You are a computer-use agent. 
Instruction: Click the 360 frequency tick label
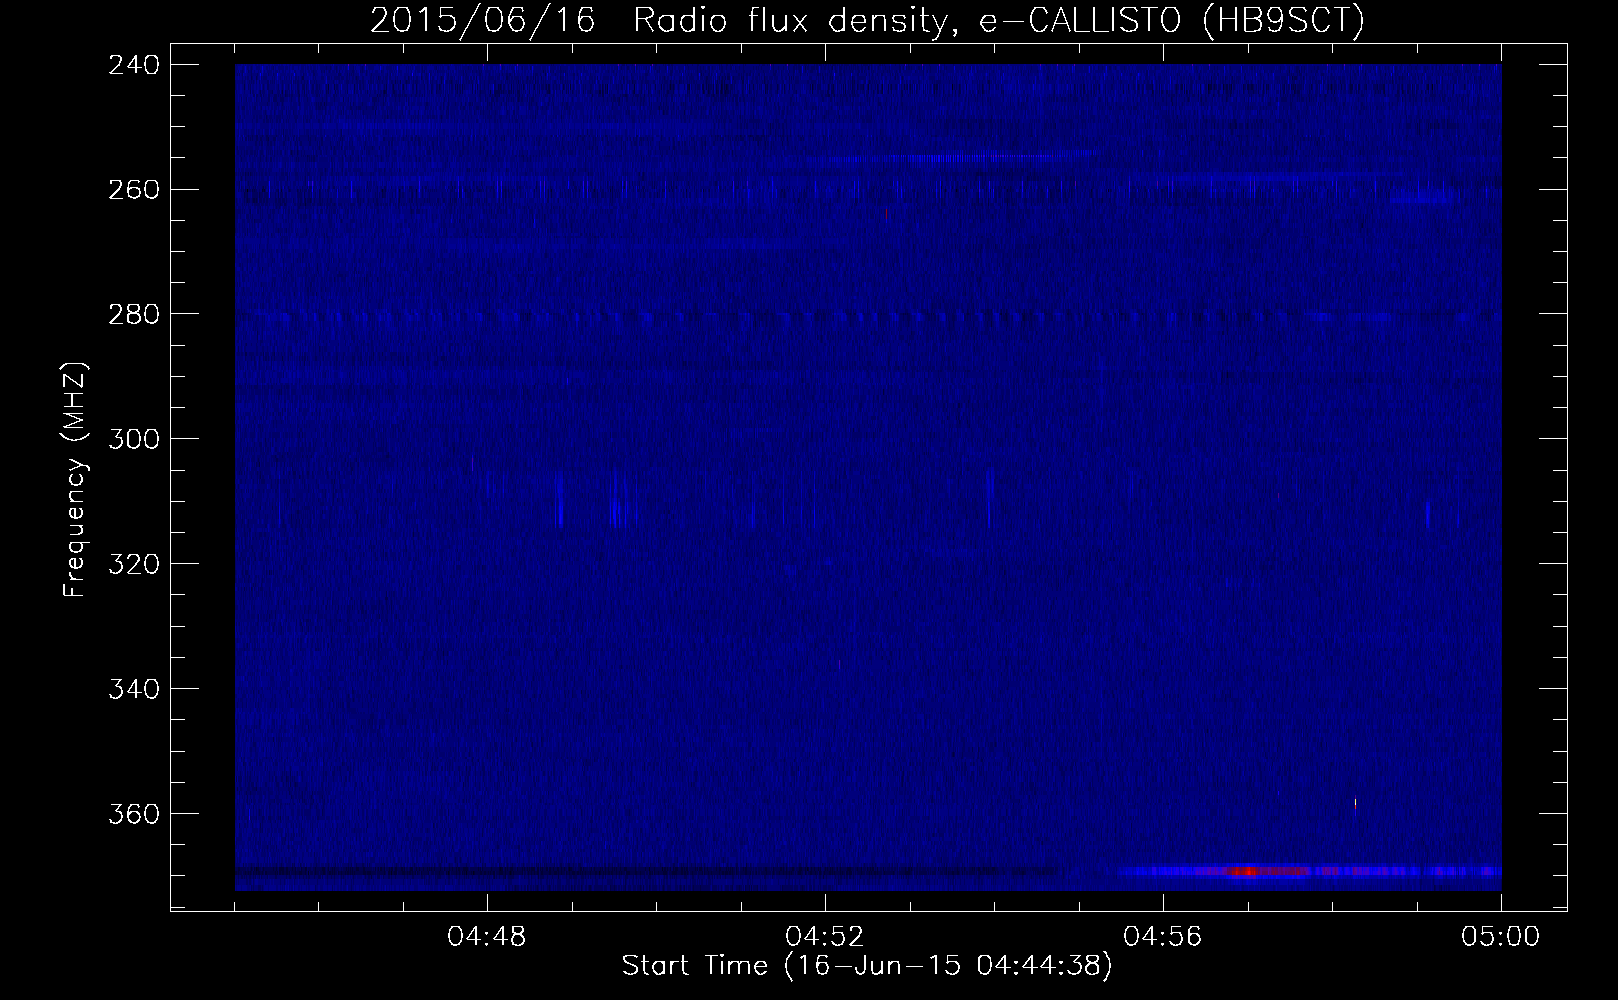pos(132,814)
